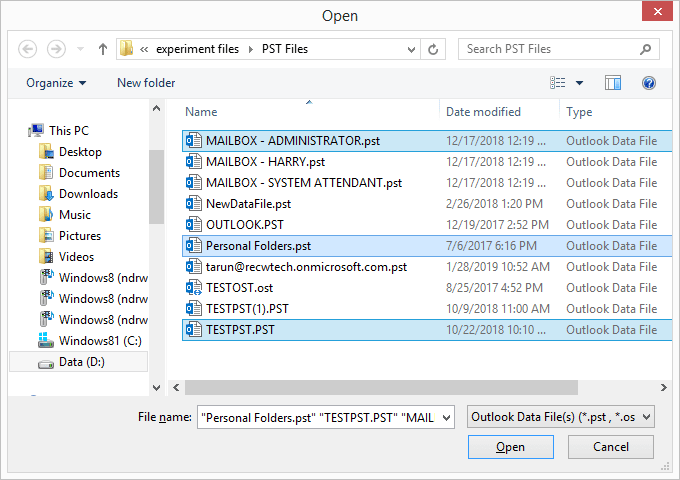Viewport: 680px width, 480px height.
Task: Change view using the view icon
Action: pos(558,82)
